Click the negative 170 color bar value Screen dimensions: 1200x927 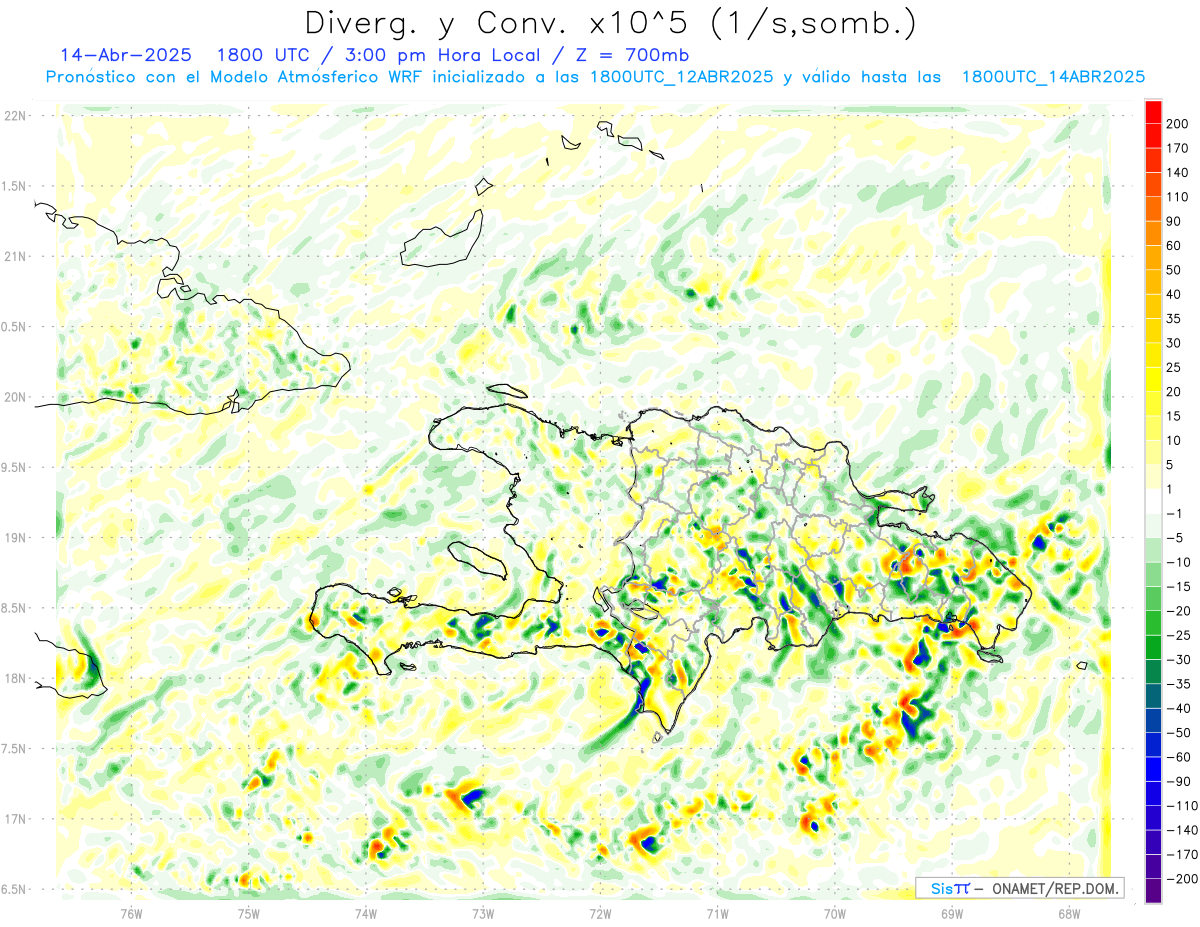click(1182, 854)
